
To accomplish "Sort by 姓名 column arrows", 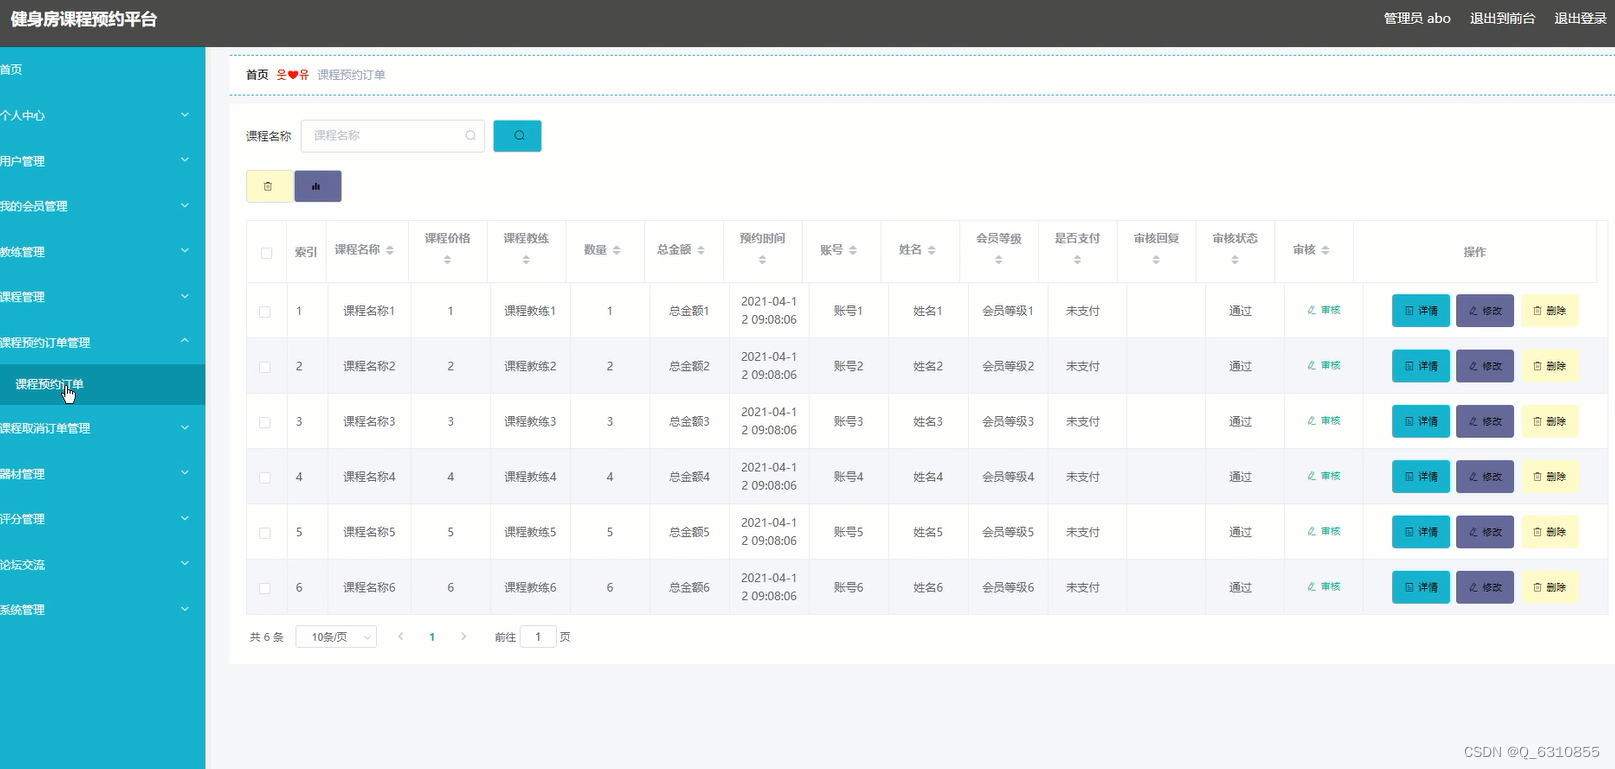I will point(932,250).
